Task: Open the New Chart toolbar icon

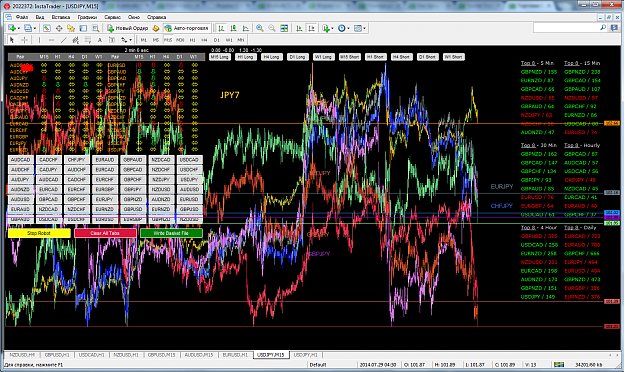Action: coord(12,28)
